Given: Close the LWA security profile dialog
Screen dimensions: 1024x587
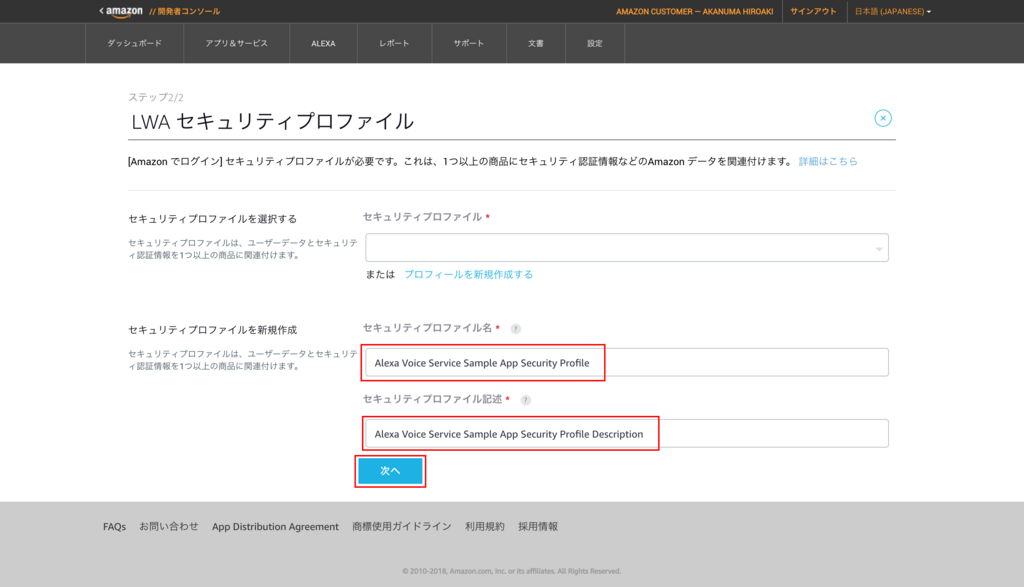Looking at the screenshot, I should click(883, 118).
